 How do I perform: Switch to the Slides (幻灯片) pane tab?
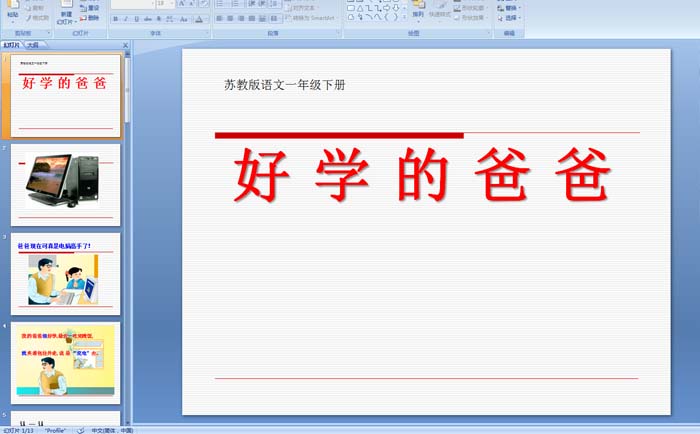pyautogui.click(x=11, y=45)
